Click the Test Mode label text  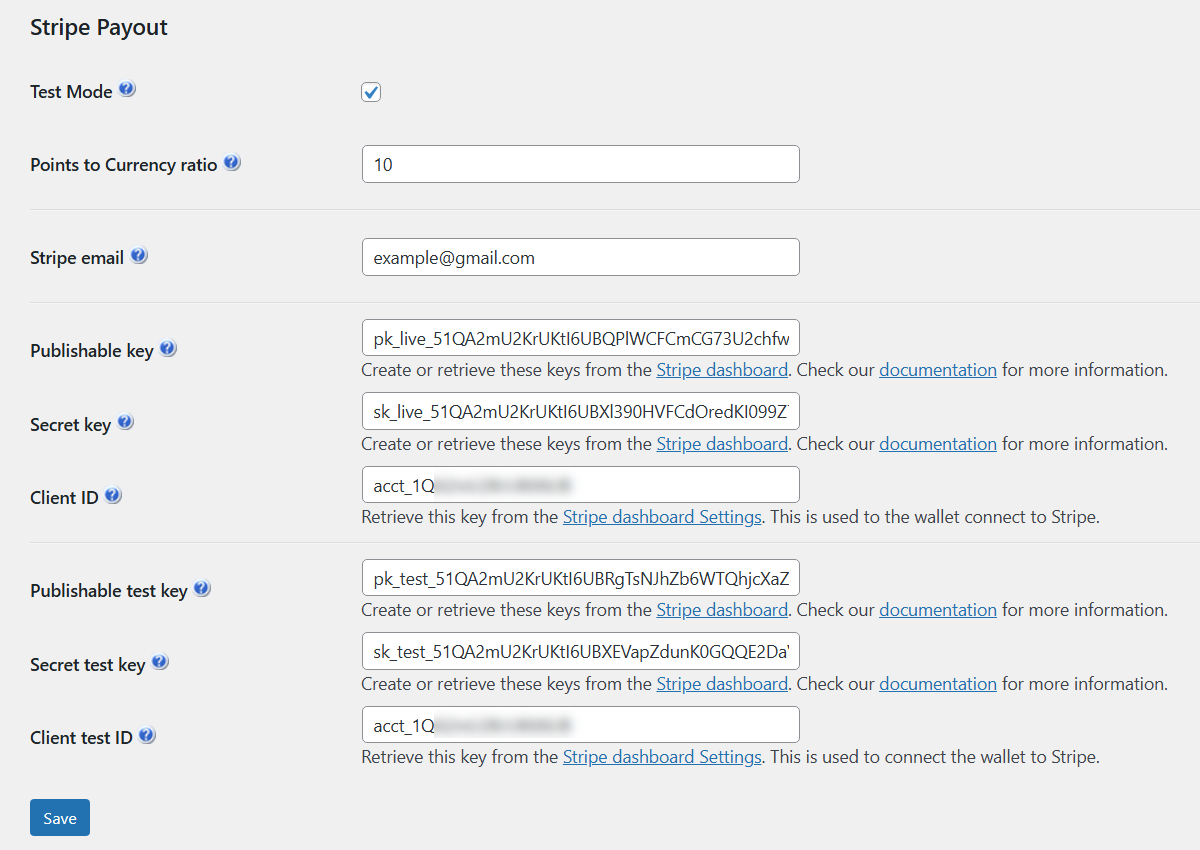coord(71,92)
